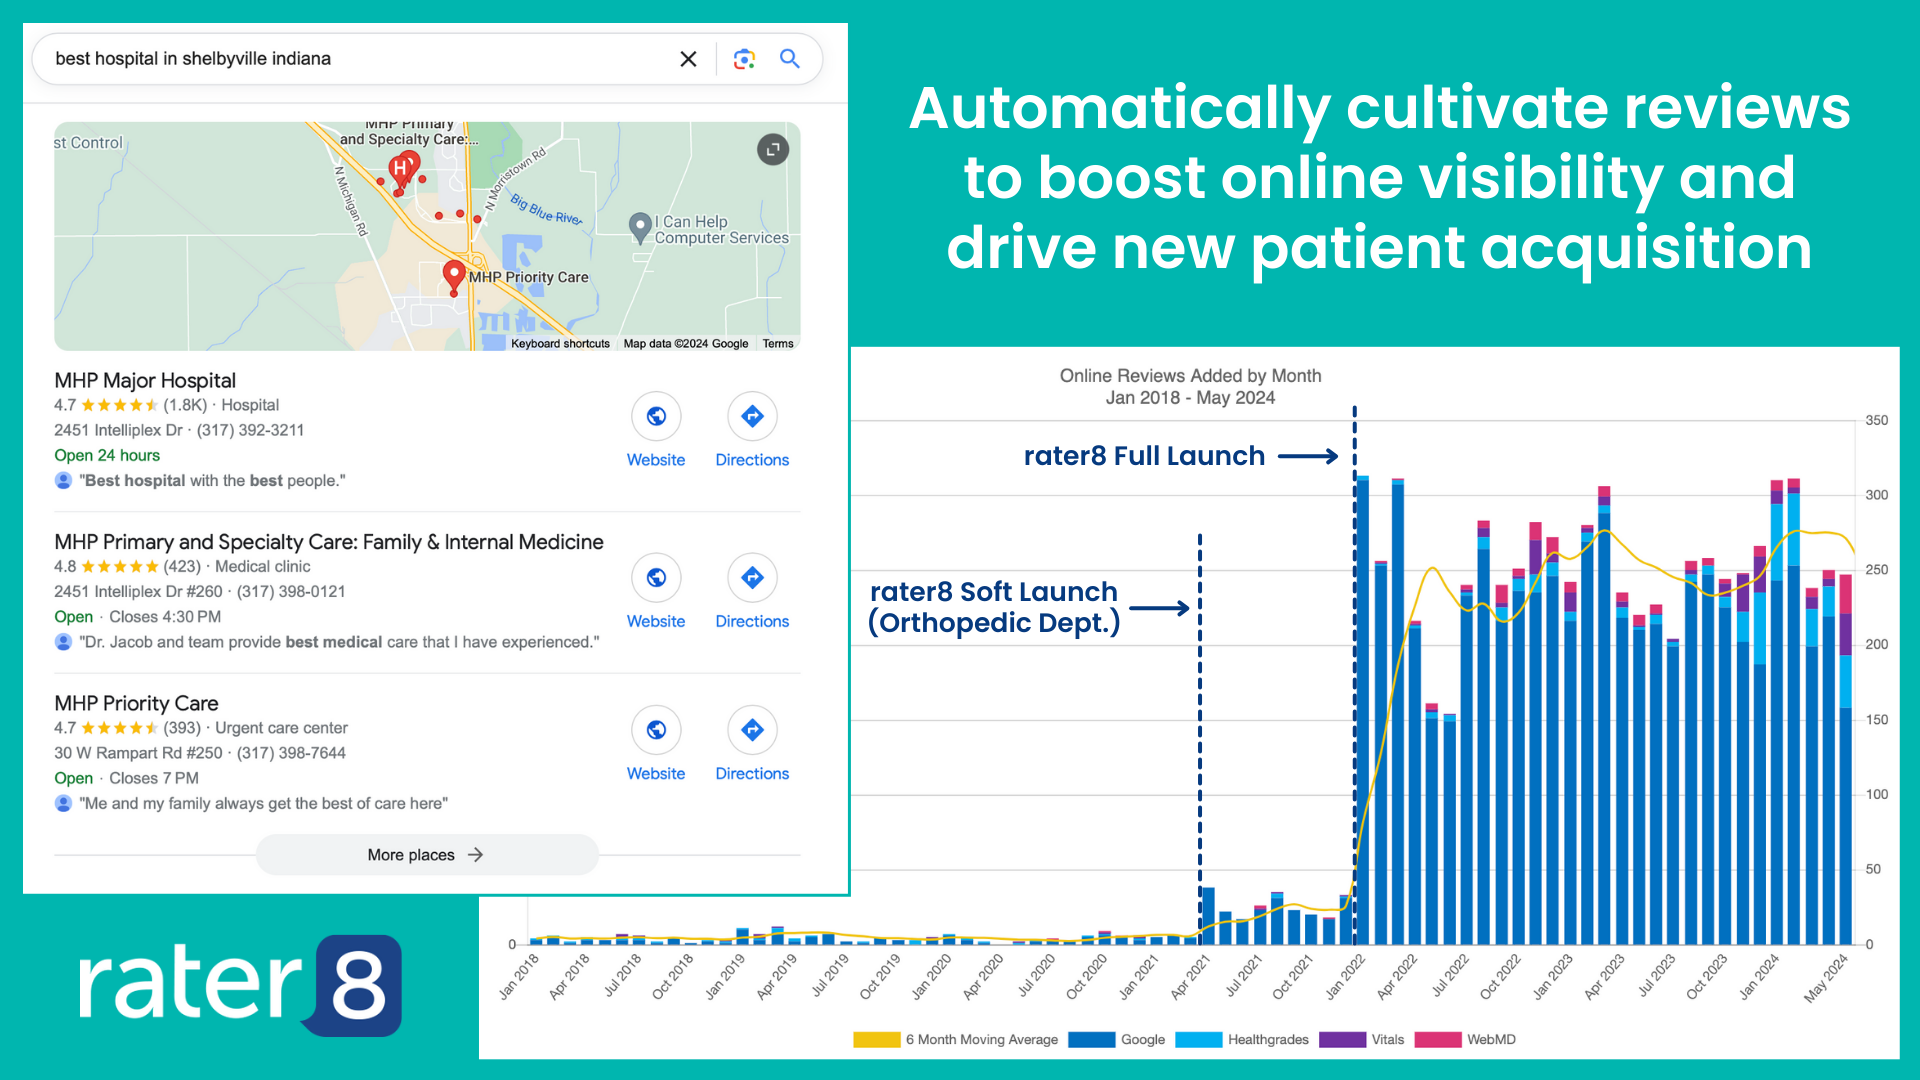Expand the map with fullscreen icon
The width and height of the screenshot is (1920, 1080).
(773, 150)
